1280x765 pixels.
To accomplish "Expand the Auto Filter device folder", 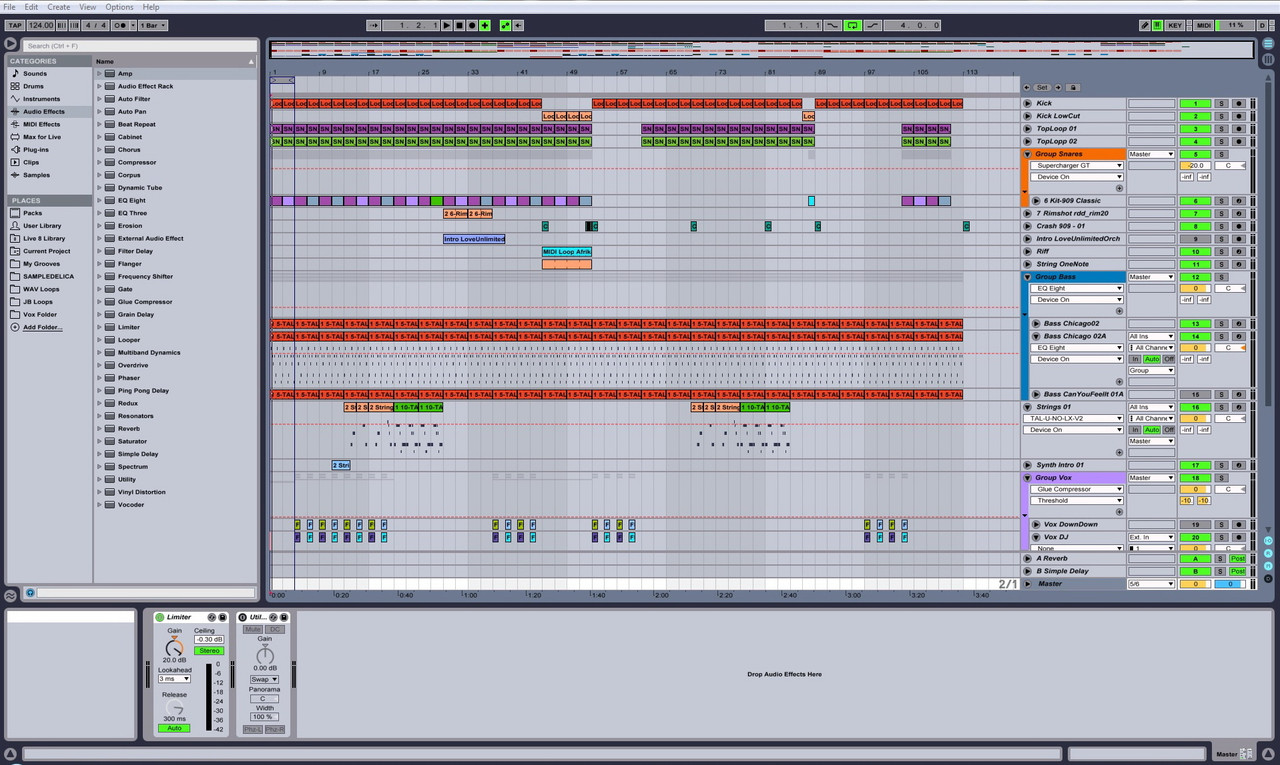I will coord(100,99).
